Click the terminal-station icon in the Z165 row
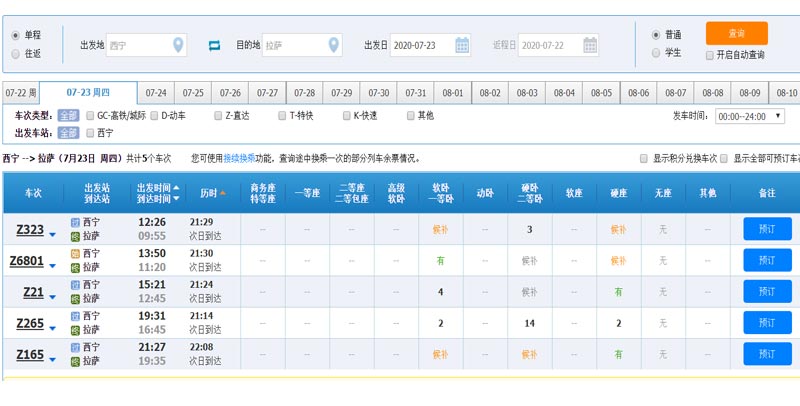The width and height of the screenshot is (800, 406). click(76, 361)
